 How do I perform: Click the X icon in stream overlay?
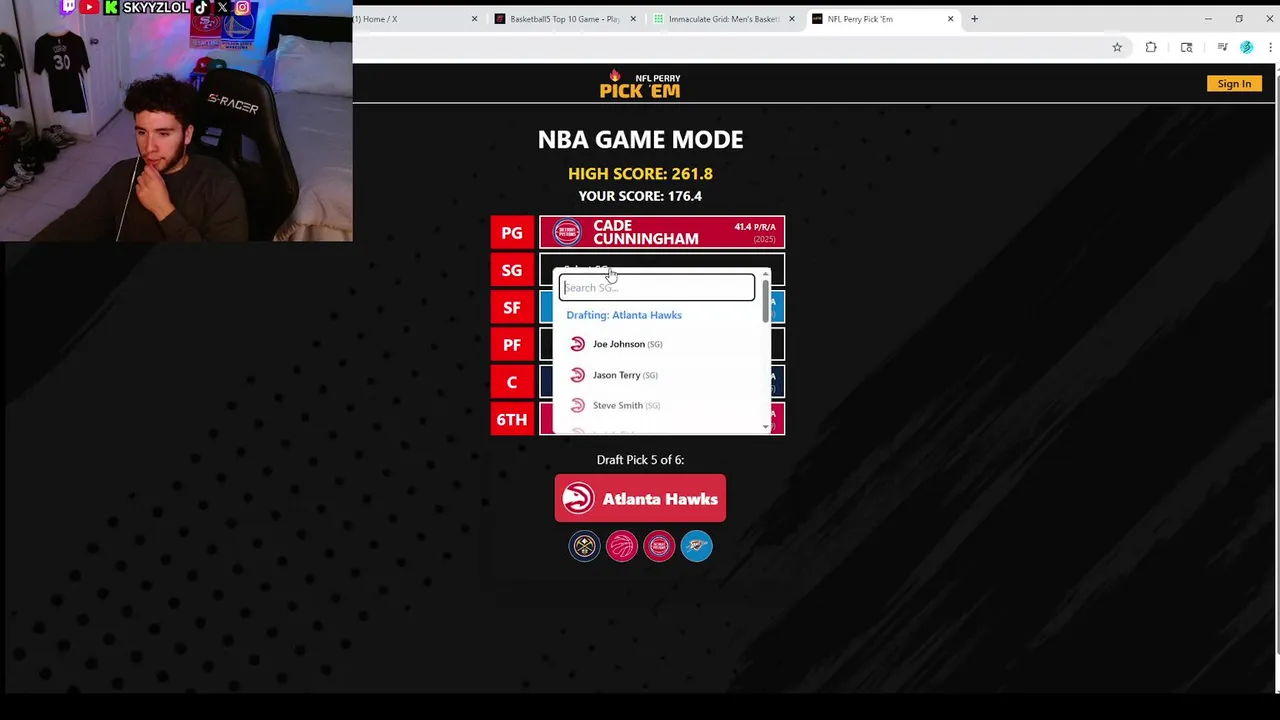tap(222, 7)
